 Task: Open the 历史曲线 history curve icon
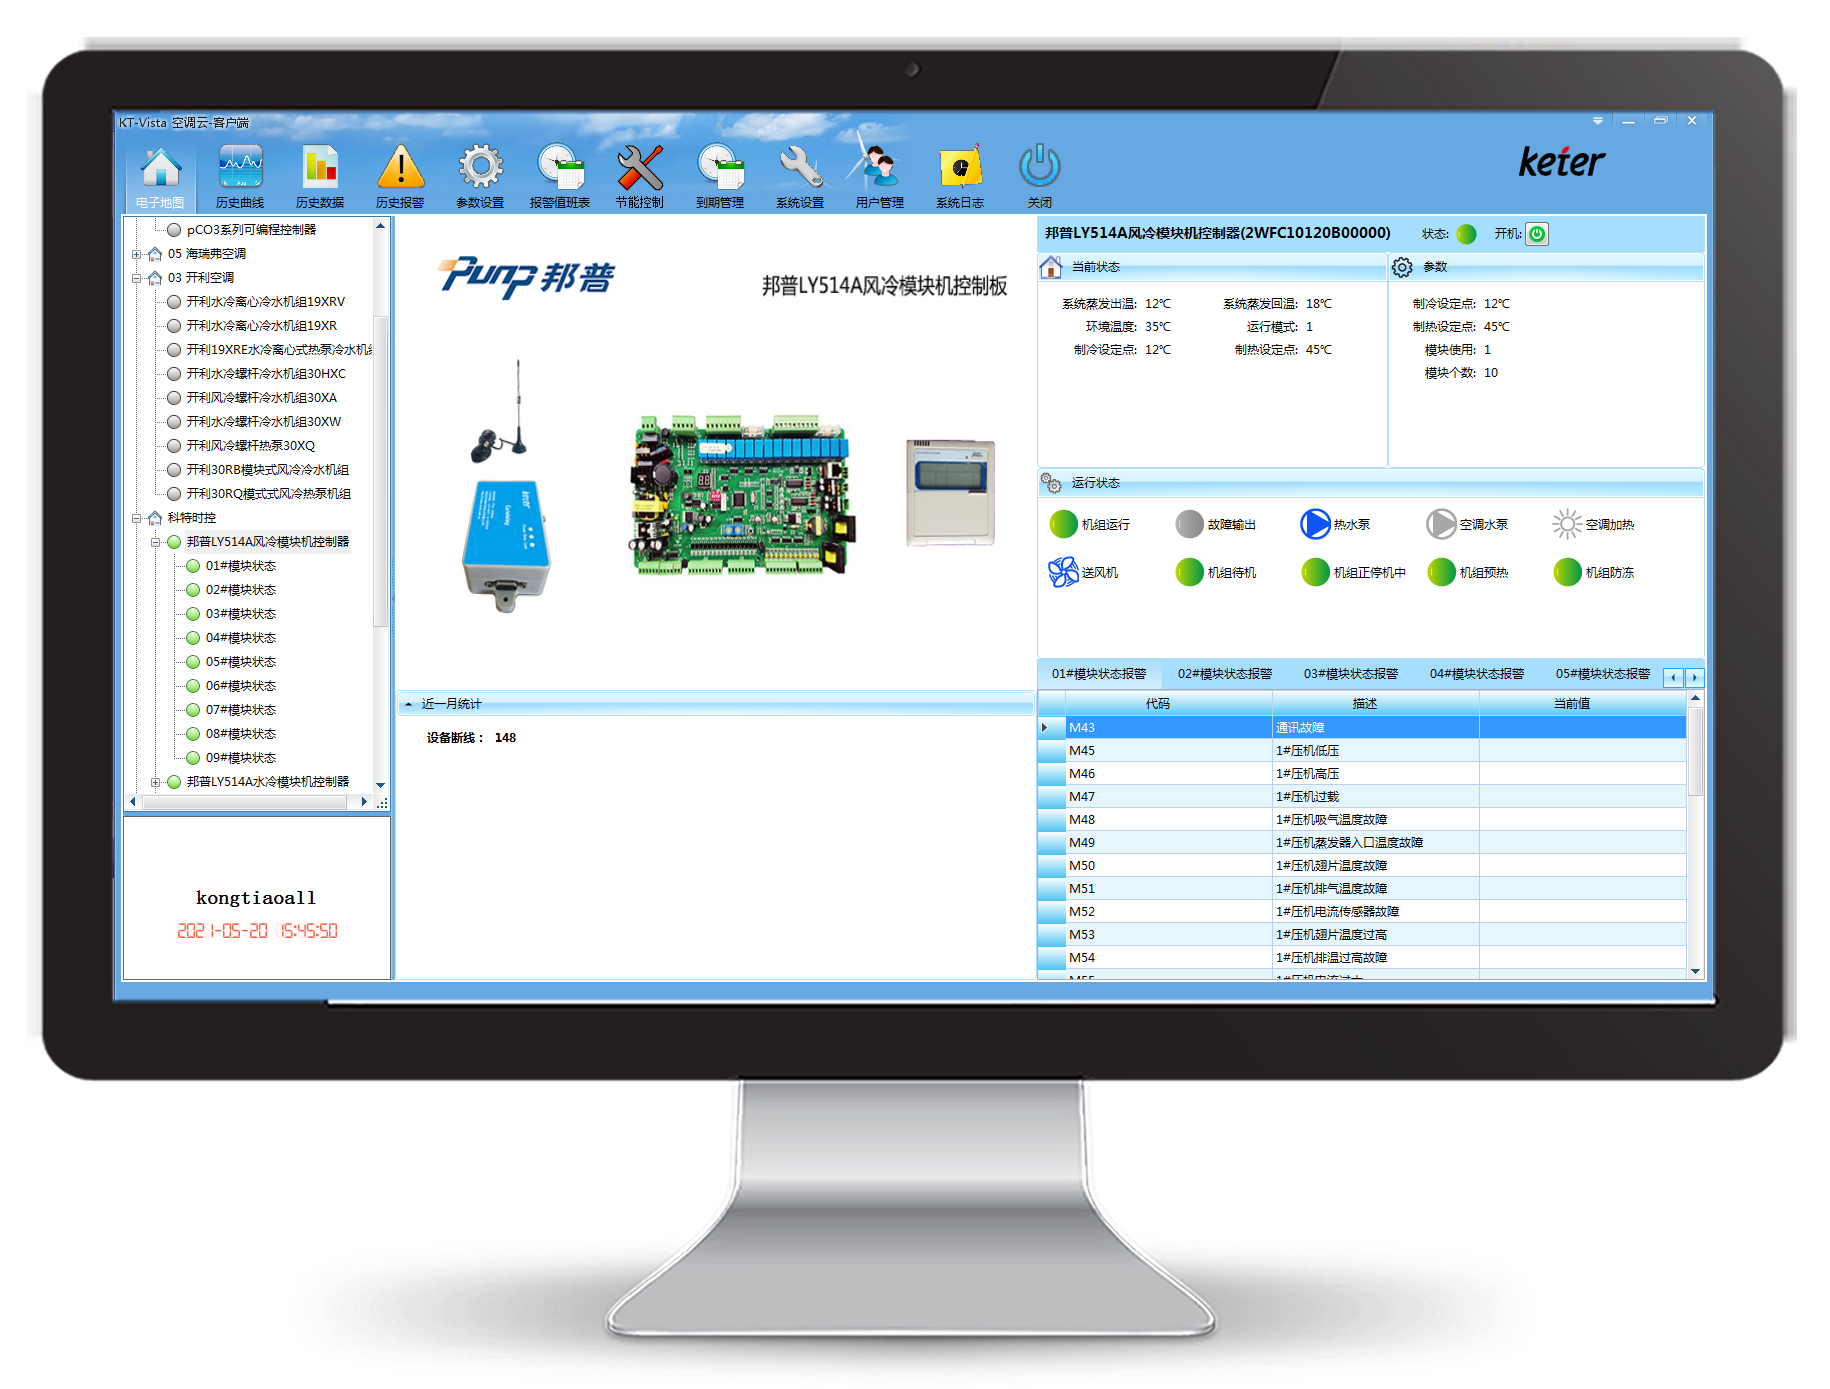tap(240, 168)
